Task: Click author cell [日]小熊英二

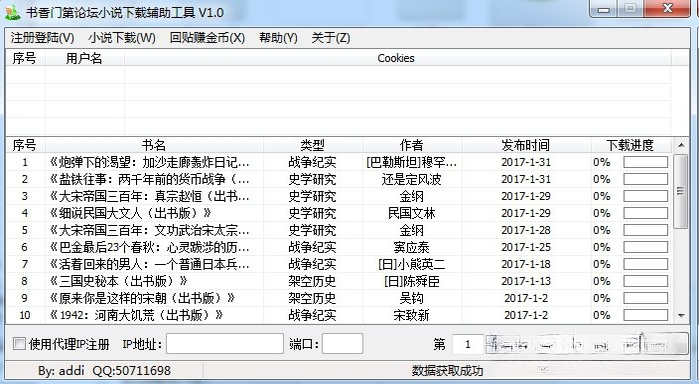Action: point(411,264)
